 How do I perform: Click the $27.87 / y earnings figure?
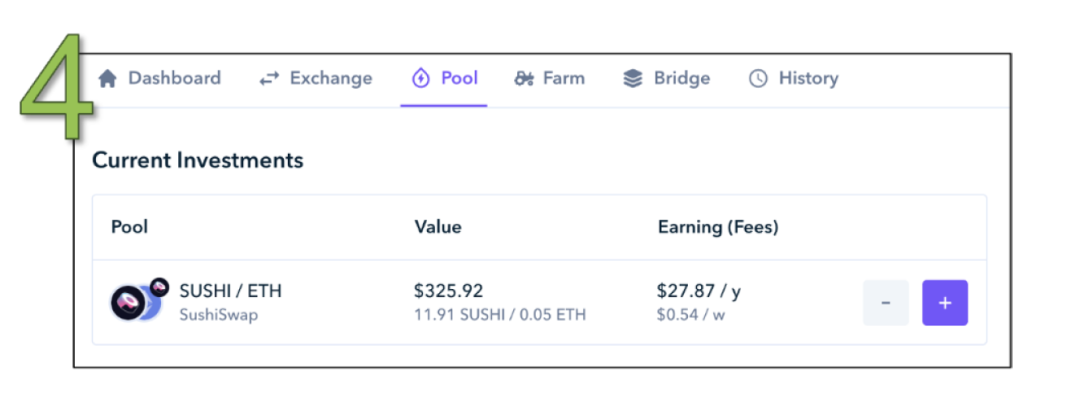click(699, 291)
